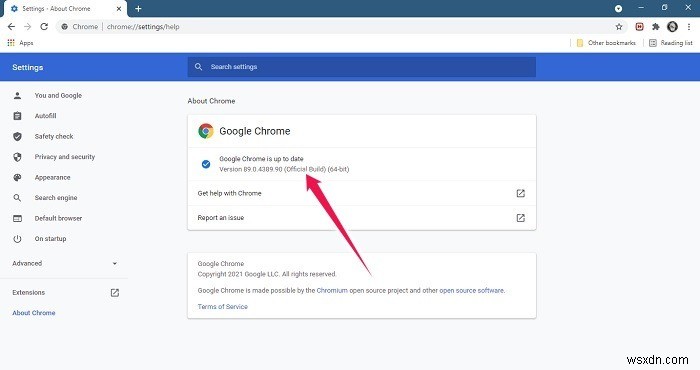Click the external link icon beside Extensions
700x370 pixels.
pyautogui.click(x=115, y=293)
